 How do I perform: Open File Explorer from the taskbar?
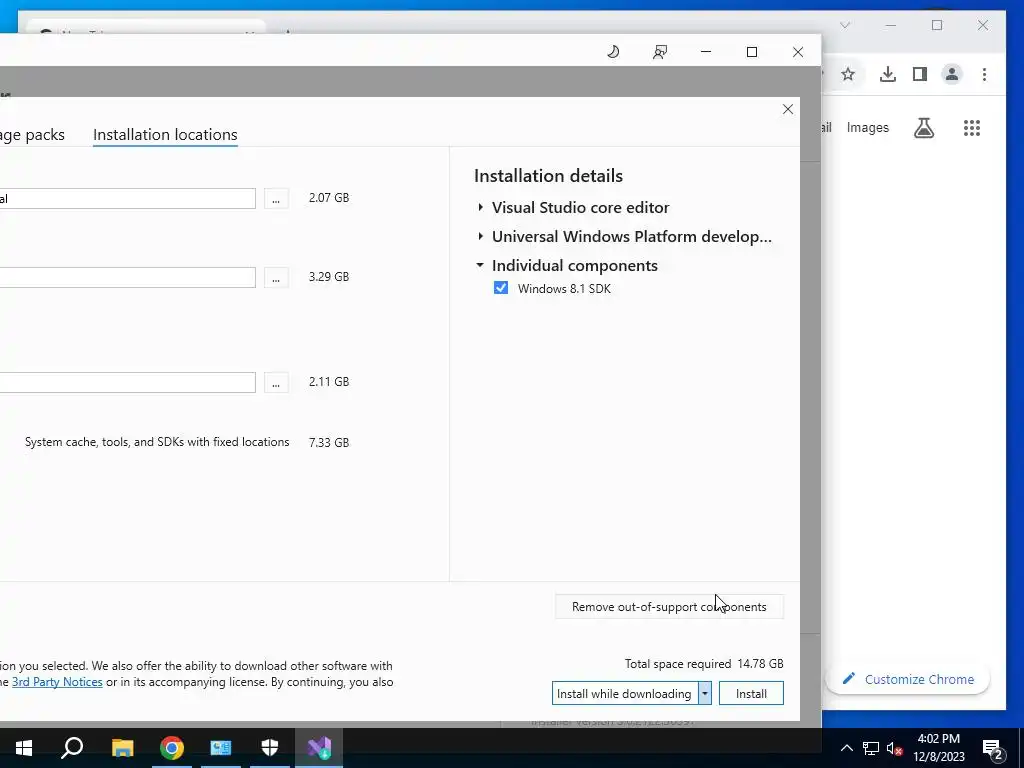click(x=122, y=748)
